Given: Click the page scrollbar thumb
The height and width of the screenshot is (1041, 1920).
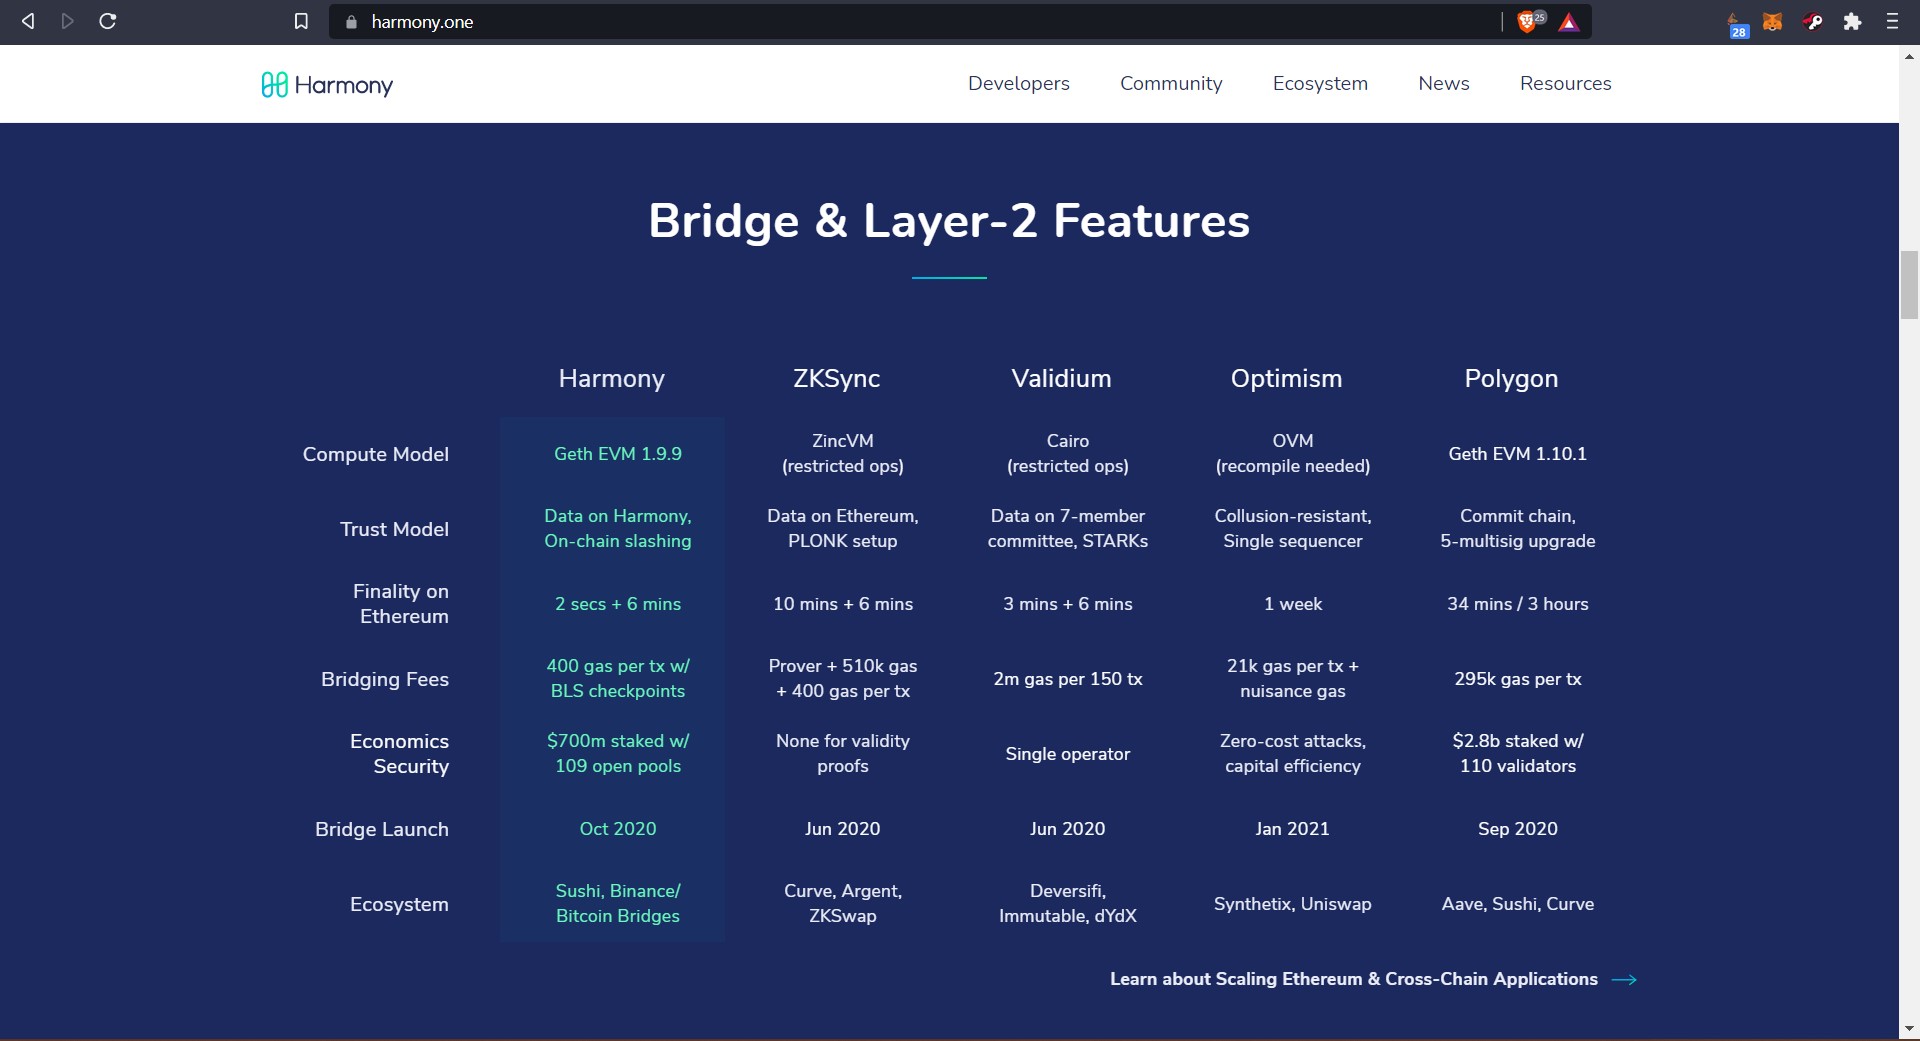Looking at the screenshot, I should pyautogui.click(x=1909, y=285).
